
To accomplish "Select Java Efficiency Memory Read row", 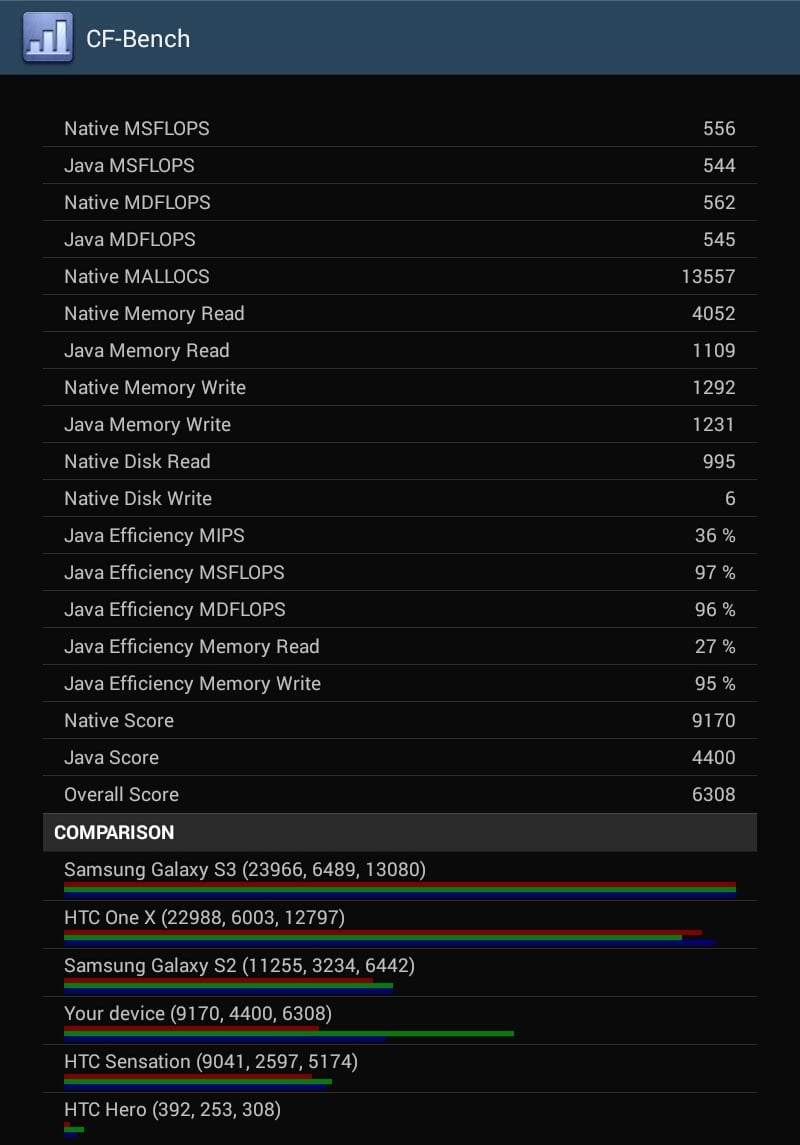I will (x=400, y=646).
